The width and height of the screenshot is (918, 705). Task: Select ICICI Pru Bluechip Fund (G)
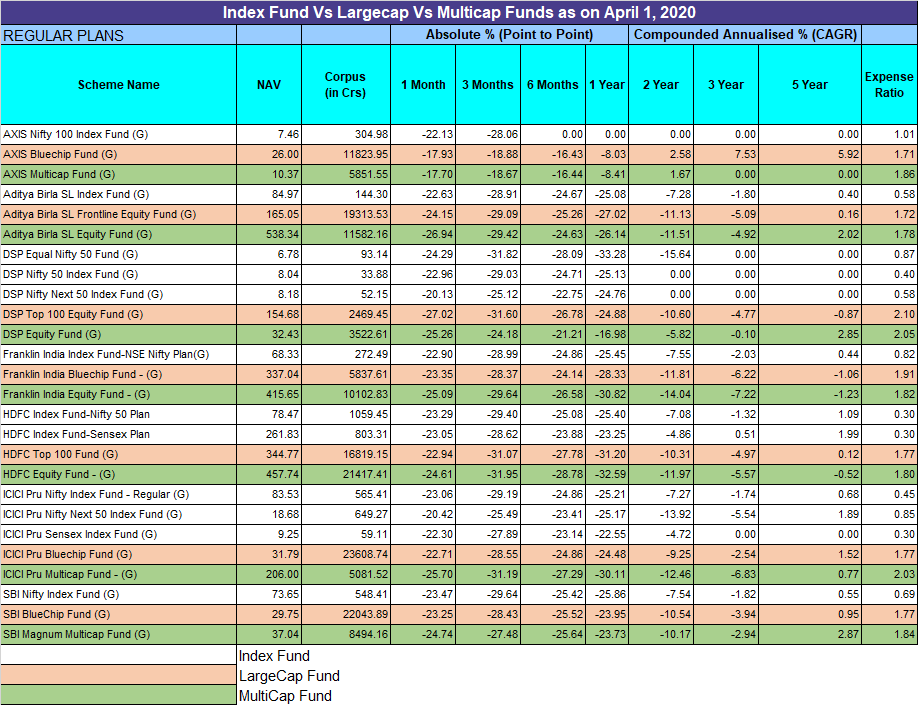click(67, 554)
